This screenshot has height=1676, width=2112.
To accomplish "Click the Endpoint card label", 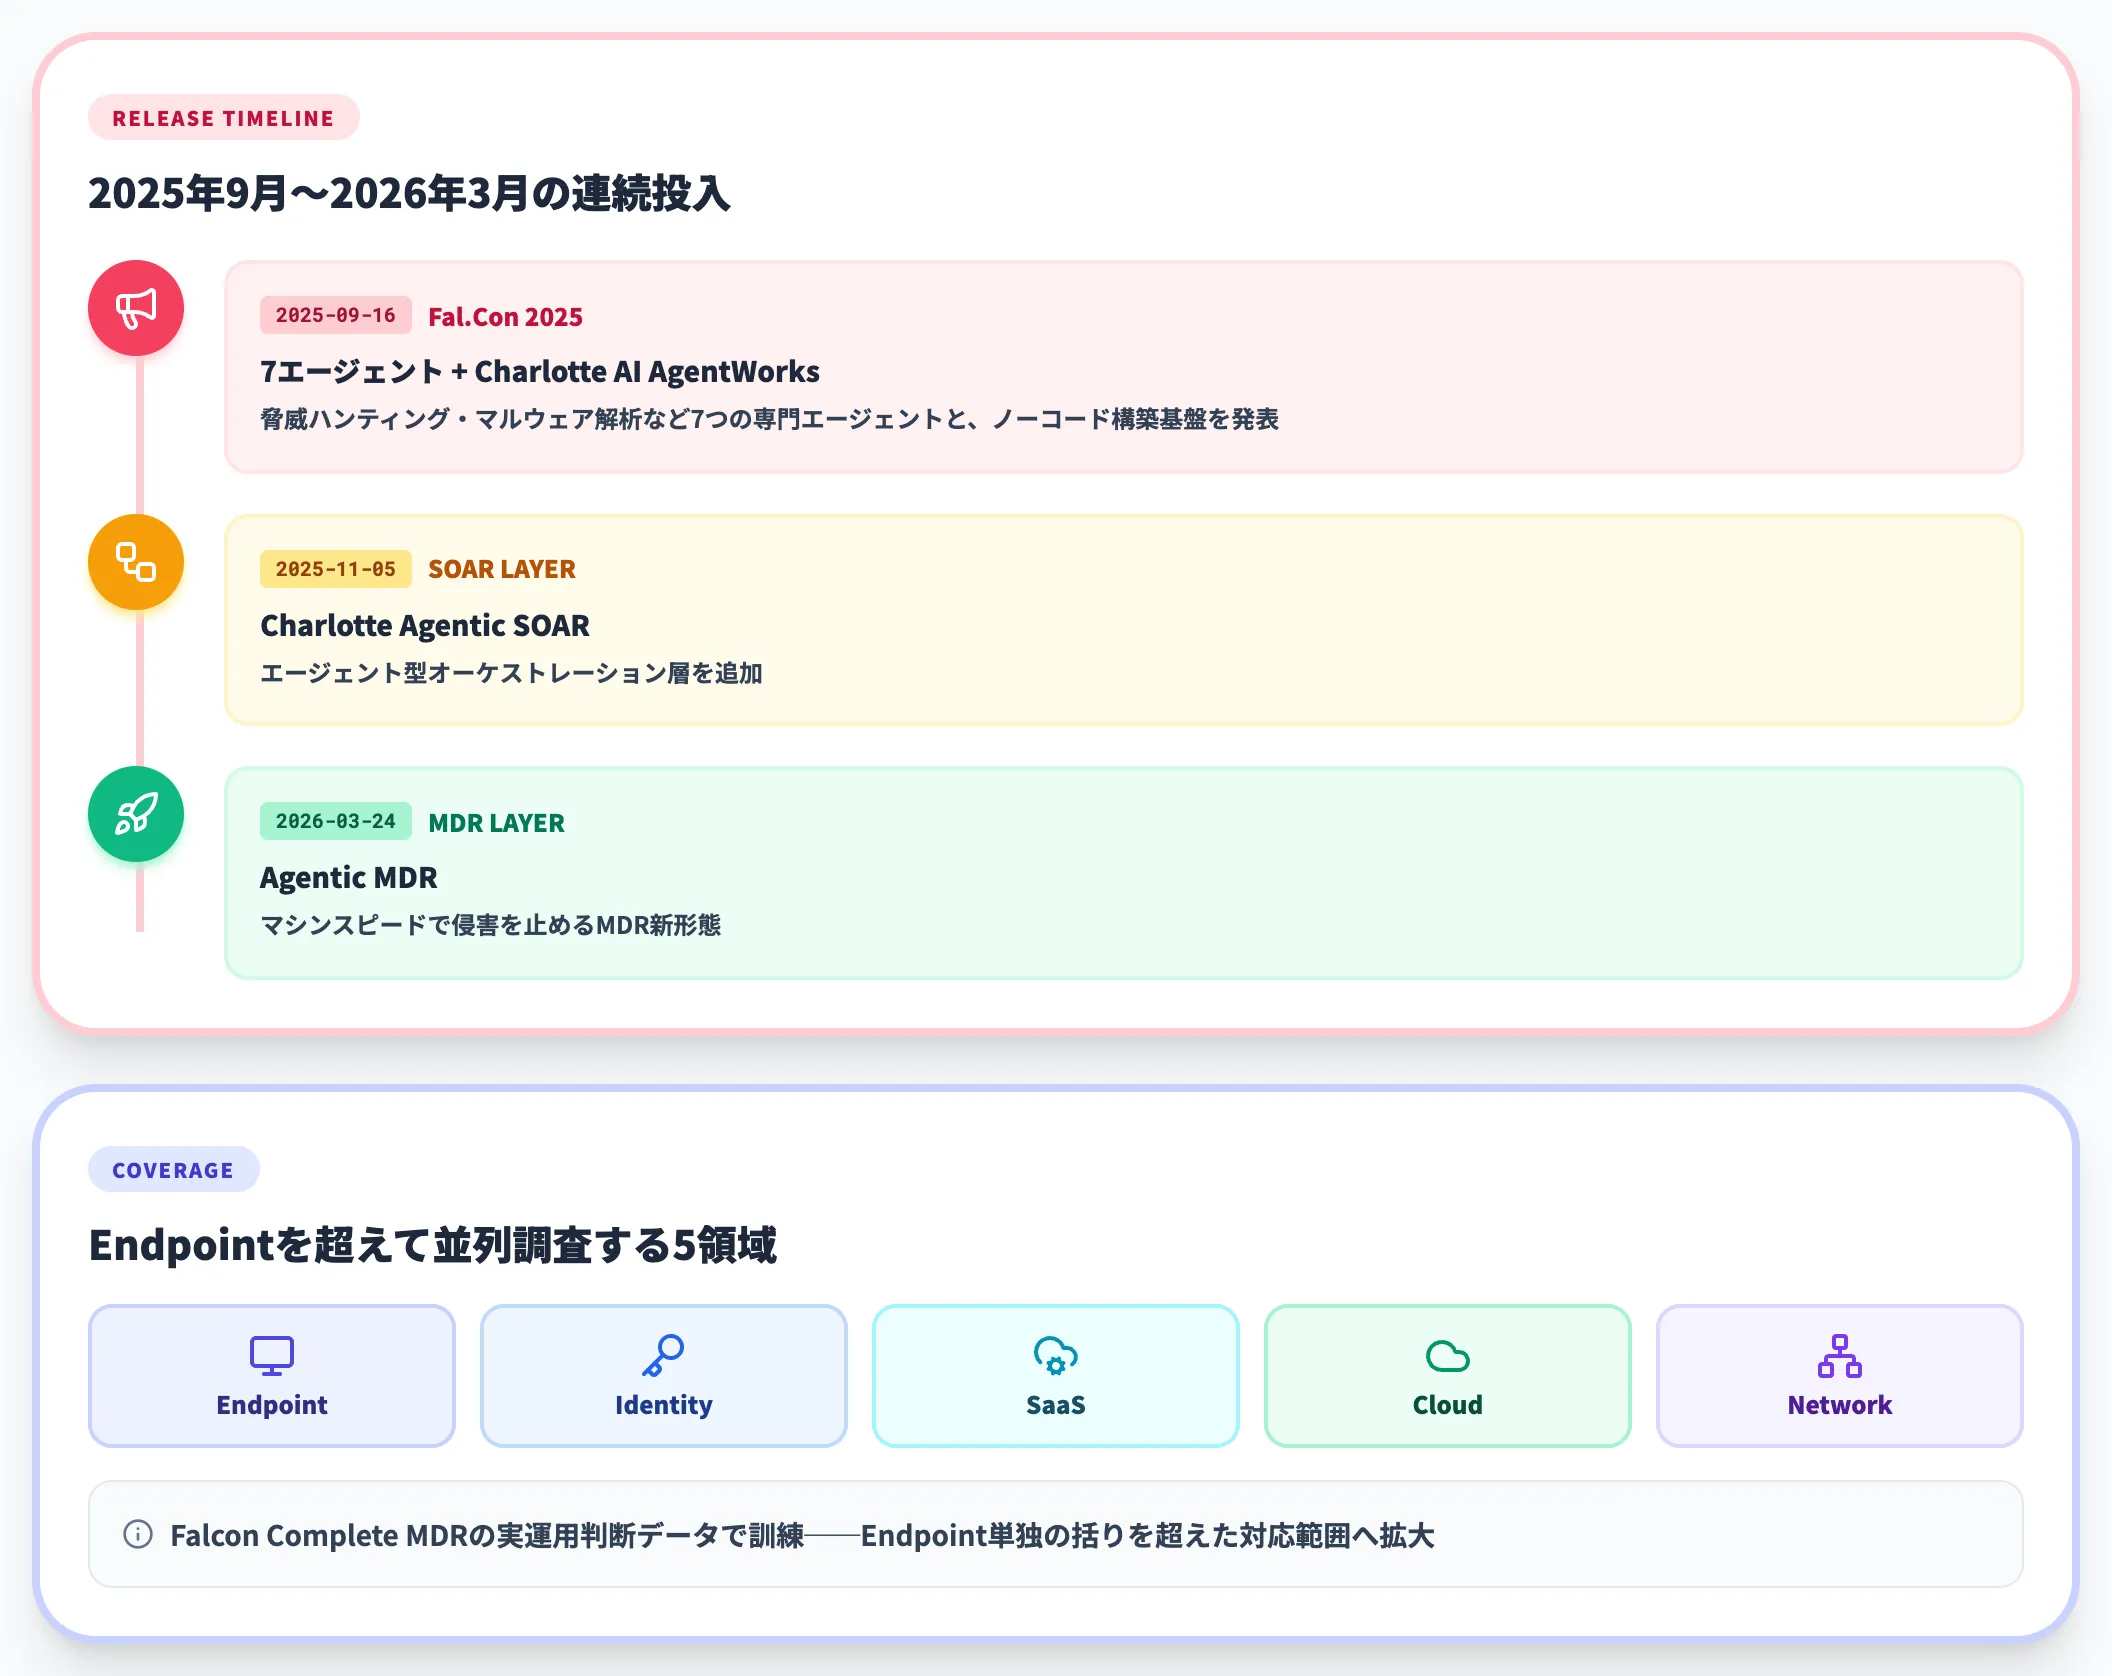I will (272, 1405).
